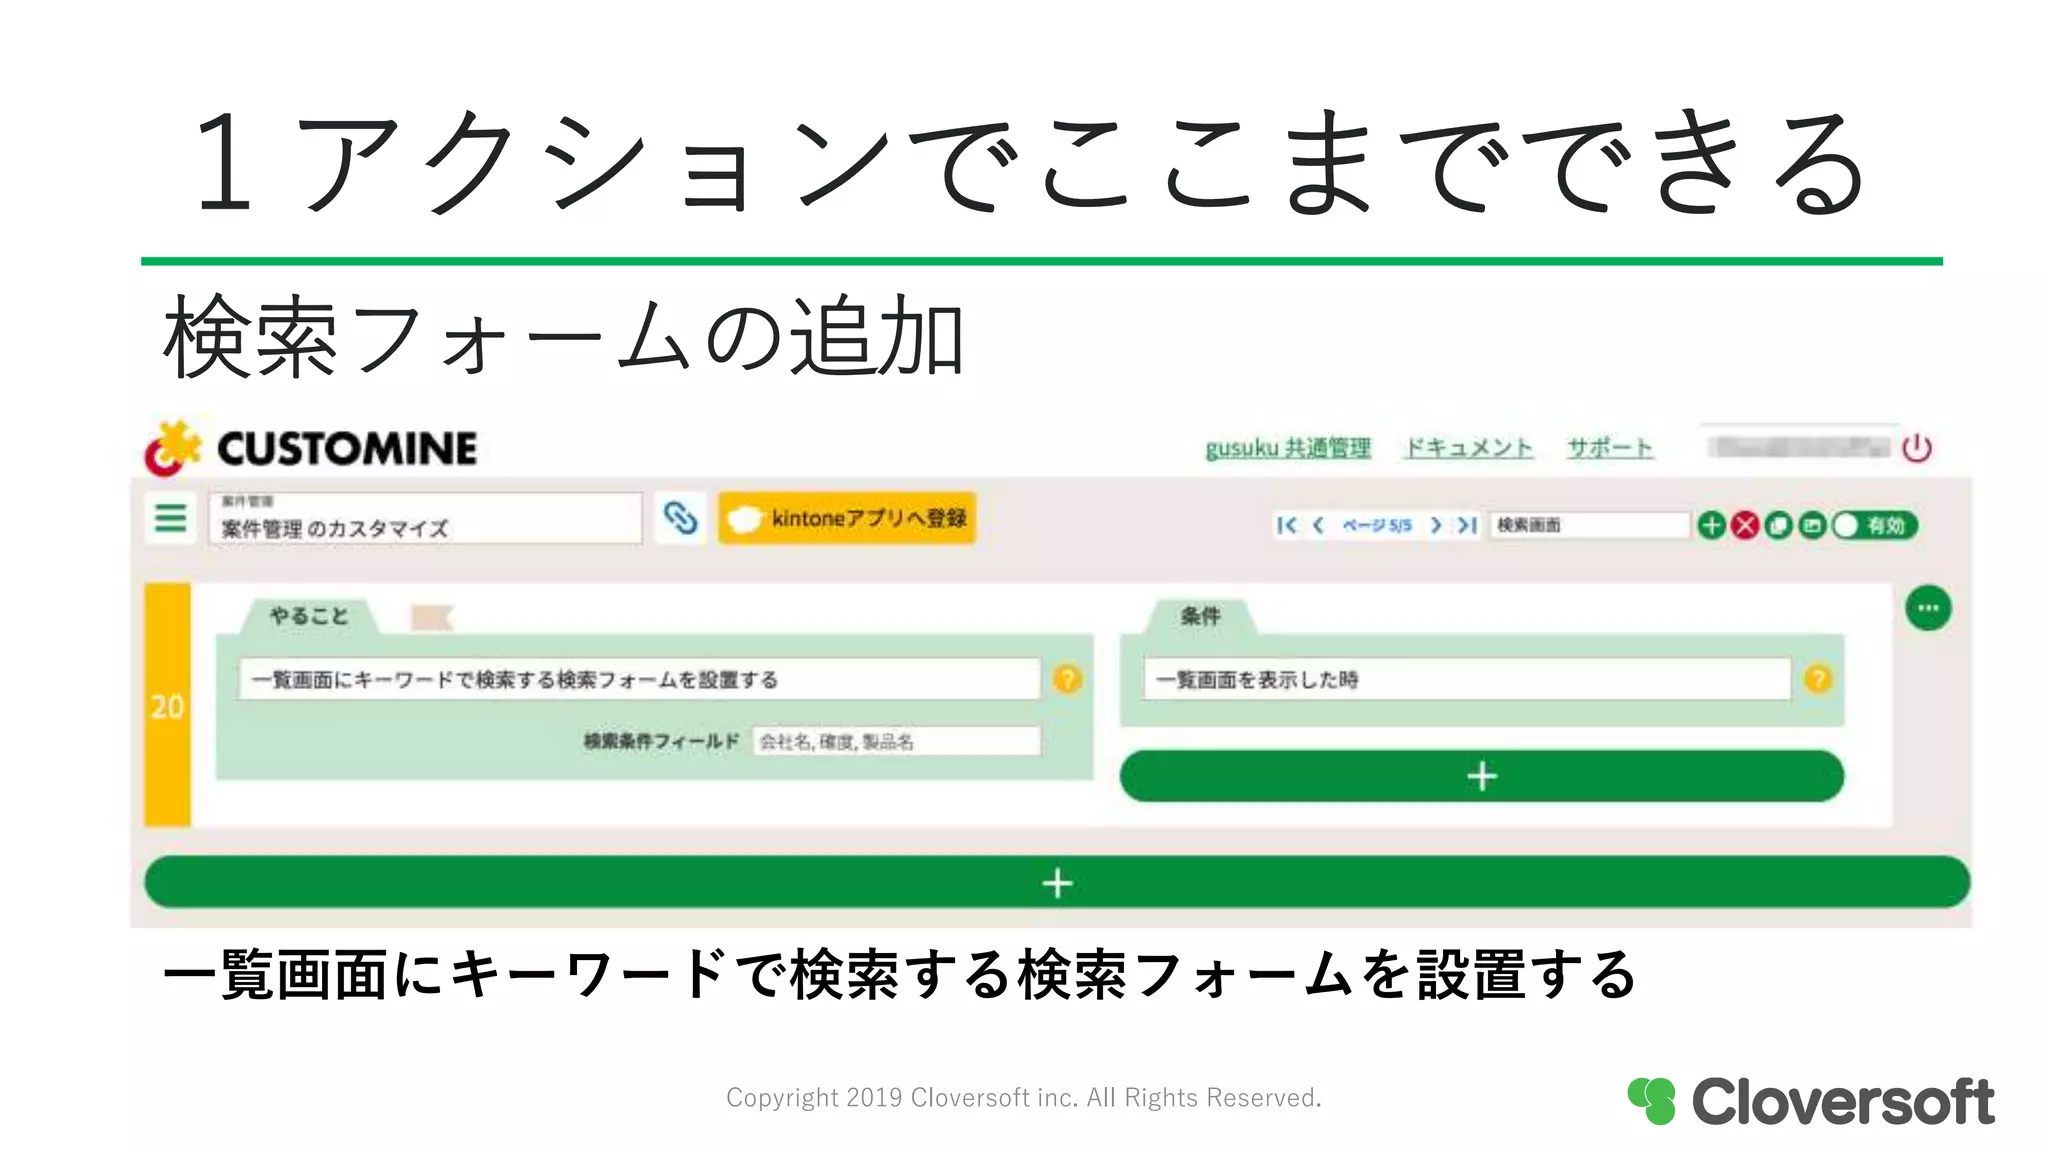Click the copy page icon
The height and width of the screenshot is (1152, 2048).
pos(1778,525)
